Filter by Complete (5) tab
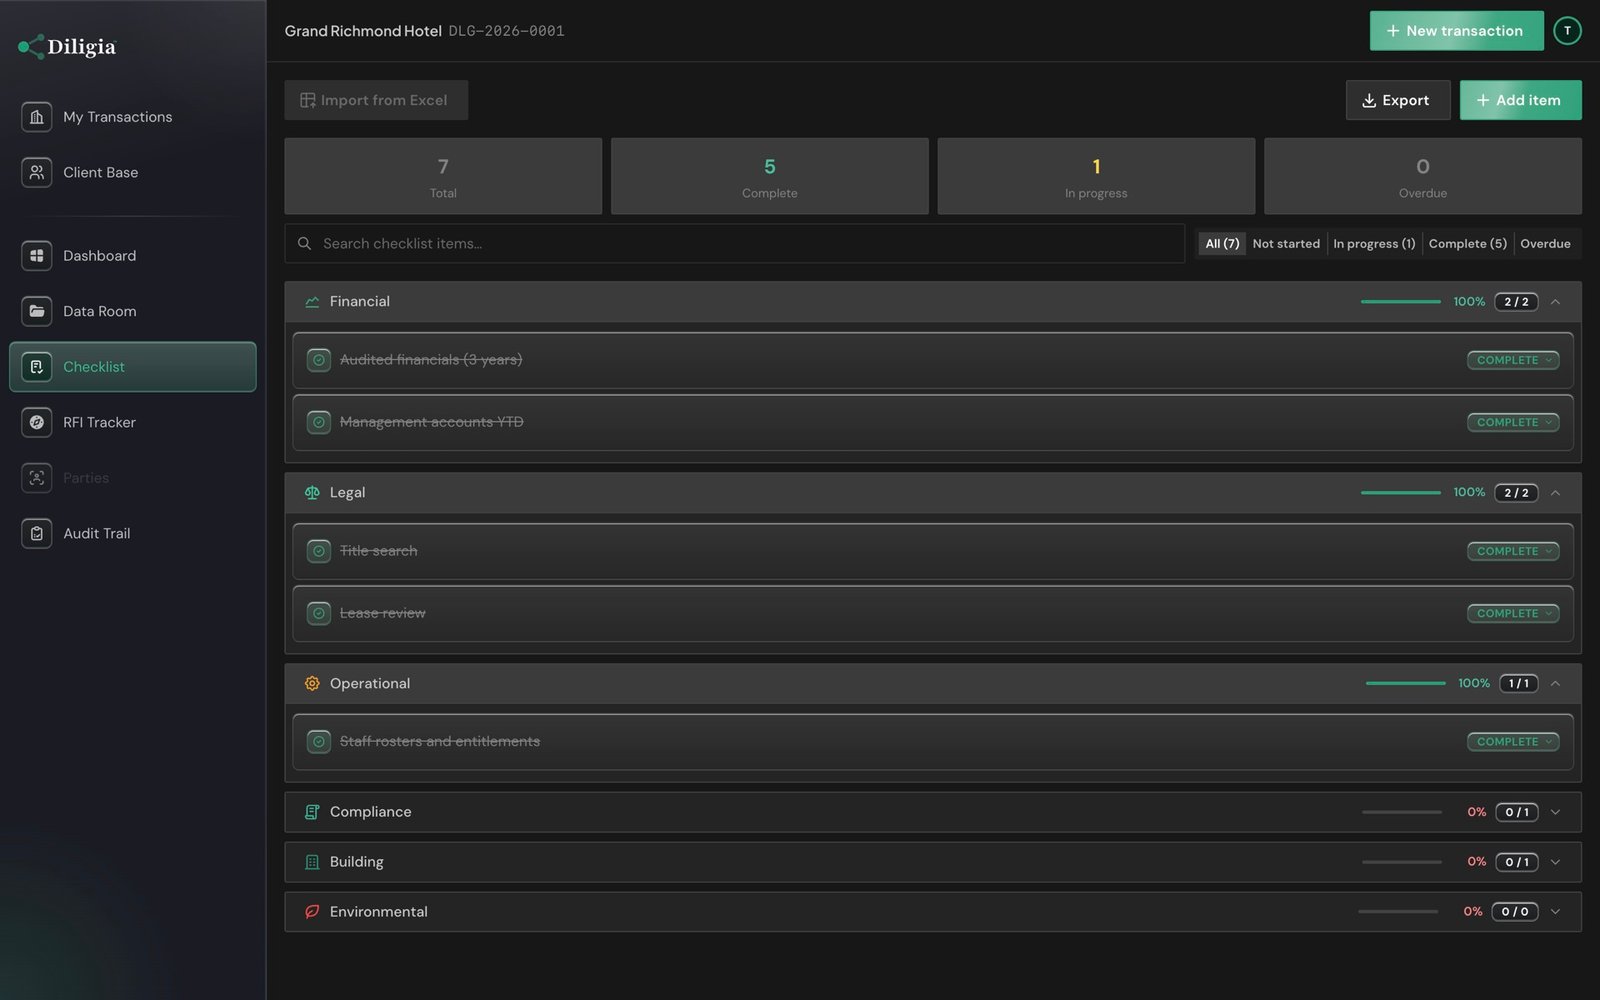Viewport: 1600px width, 1000px height. pos(1467,244)
